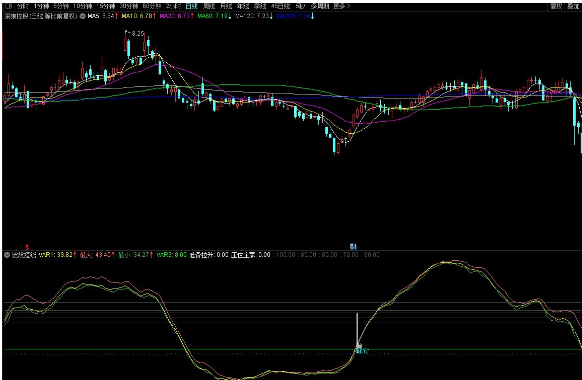582x380 pixels.
Task: Select the 多周期 multi-period tab
Action: click(320, 6)
